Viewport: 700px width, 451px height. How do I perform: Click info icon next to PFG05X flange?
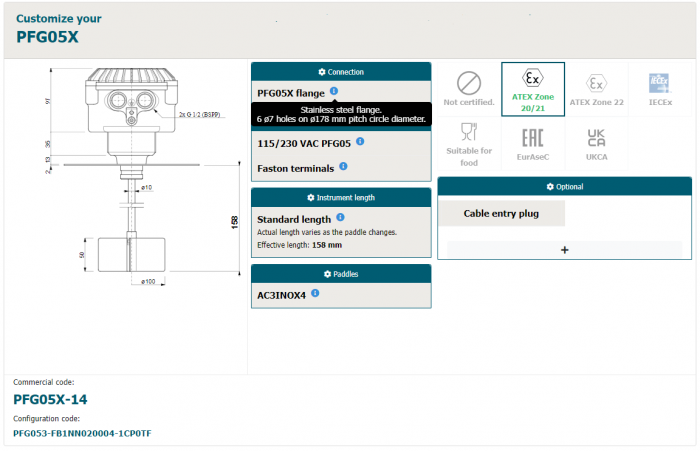(x=334, y=92)
